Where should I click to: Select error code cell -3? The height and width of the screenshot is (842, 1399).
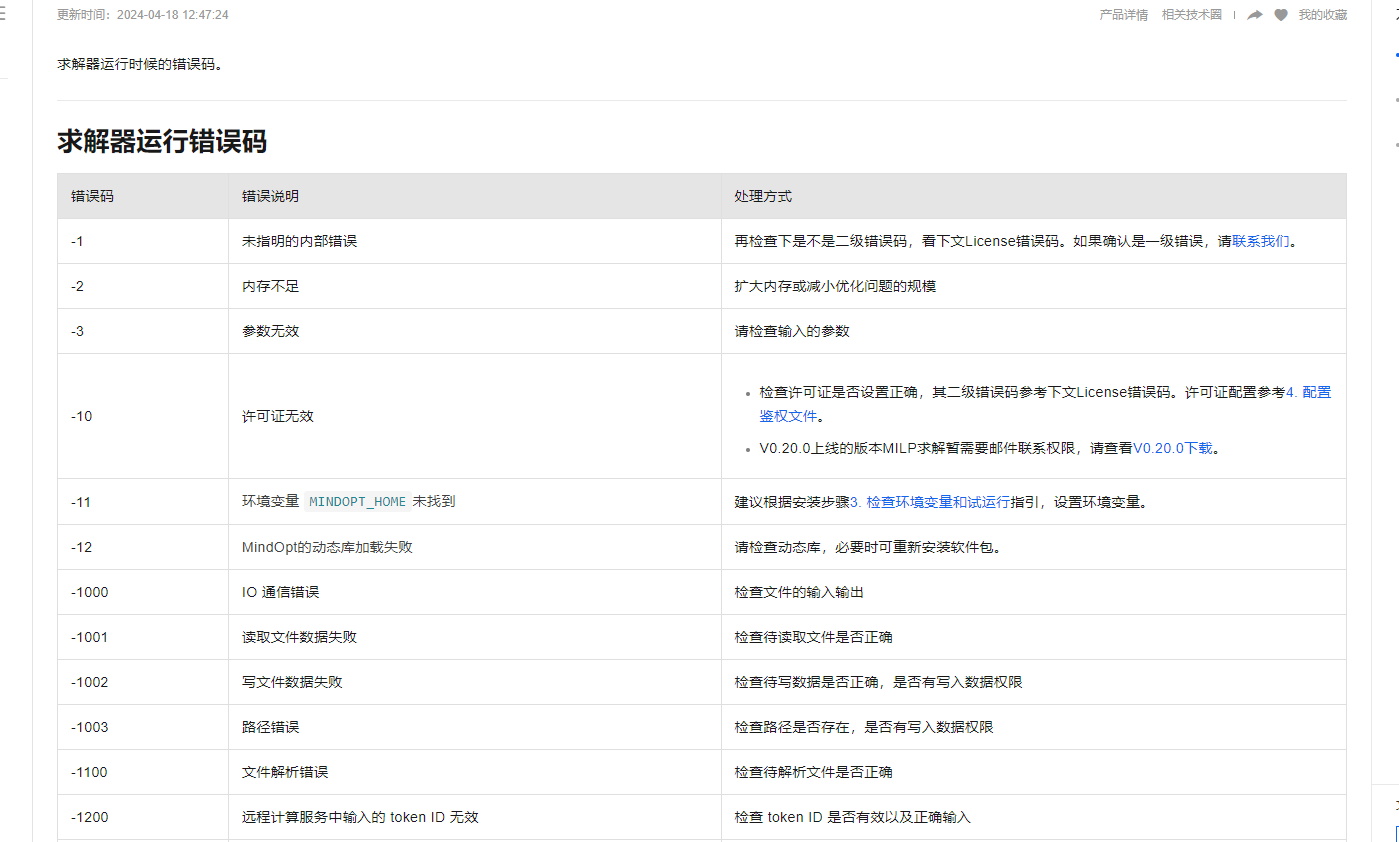(143, 331)
